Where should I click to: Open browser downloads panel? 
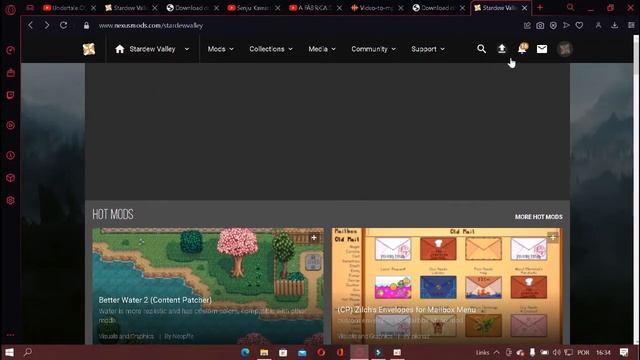click(x=614, y=25)
